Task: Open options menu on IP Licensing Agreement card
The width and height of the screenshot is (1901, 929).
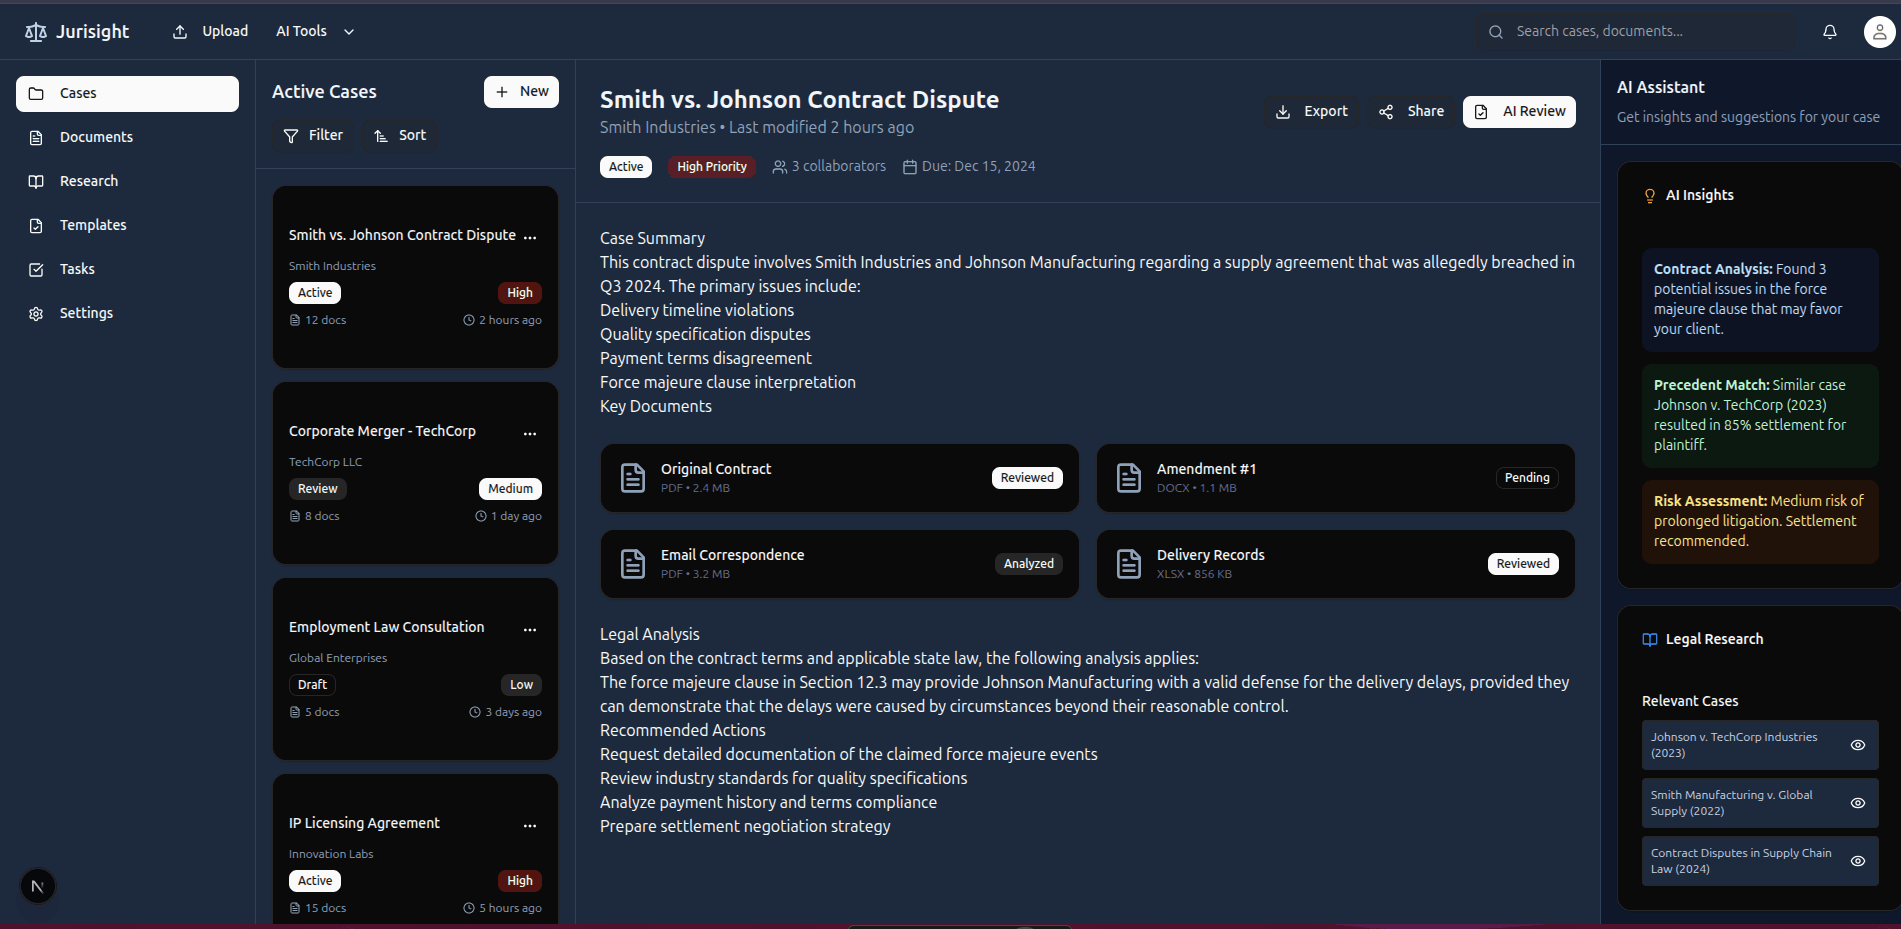Action: coord(530,825)
